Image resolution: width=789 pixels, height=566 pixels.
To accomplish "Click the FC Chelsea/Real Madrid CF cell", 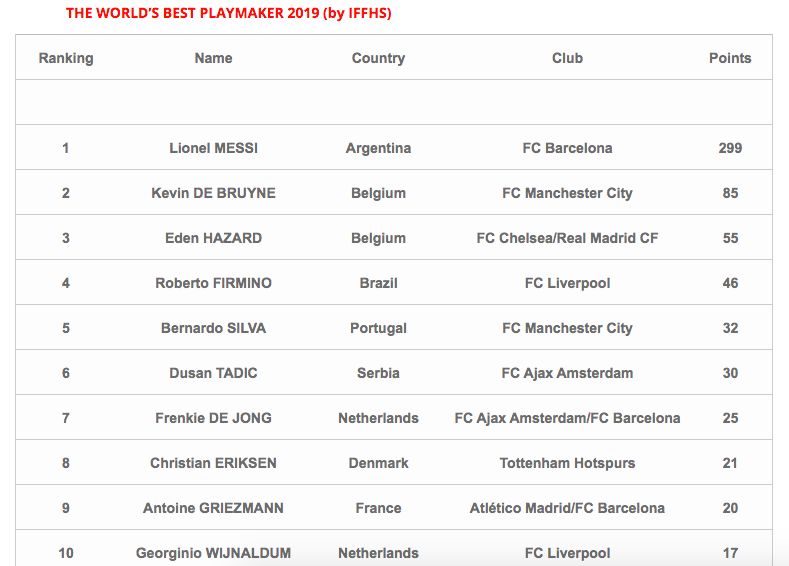I will pos(567,238).
